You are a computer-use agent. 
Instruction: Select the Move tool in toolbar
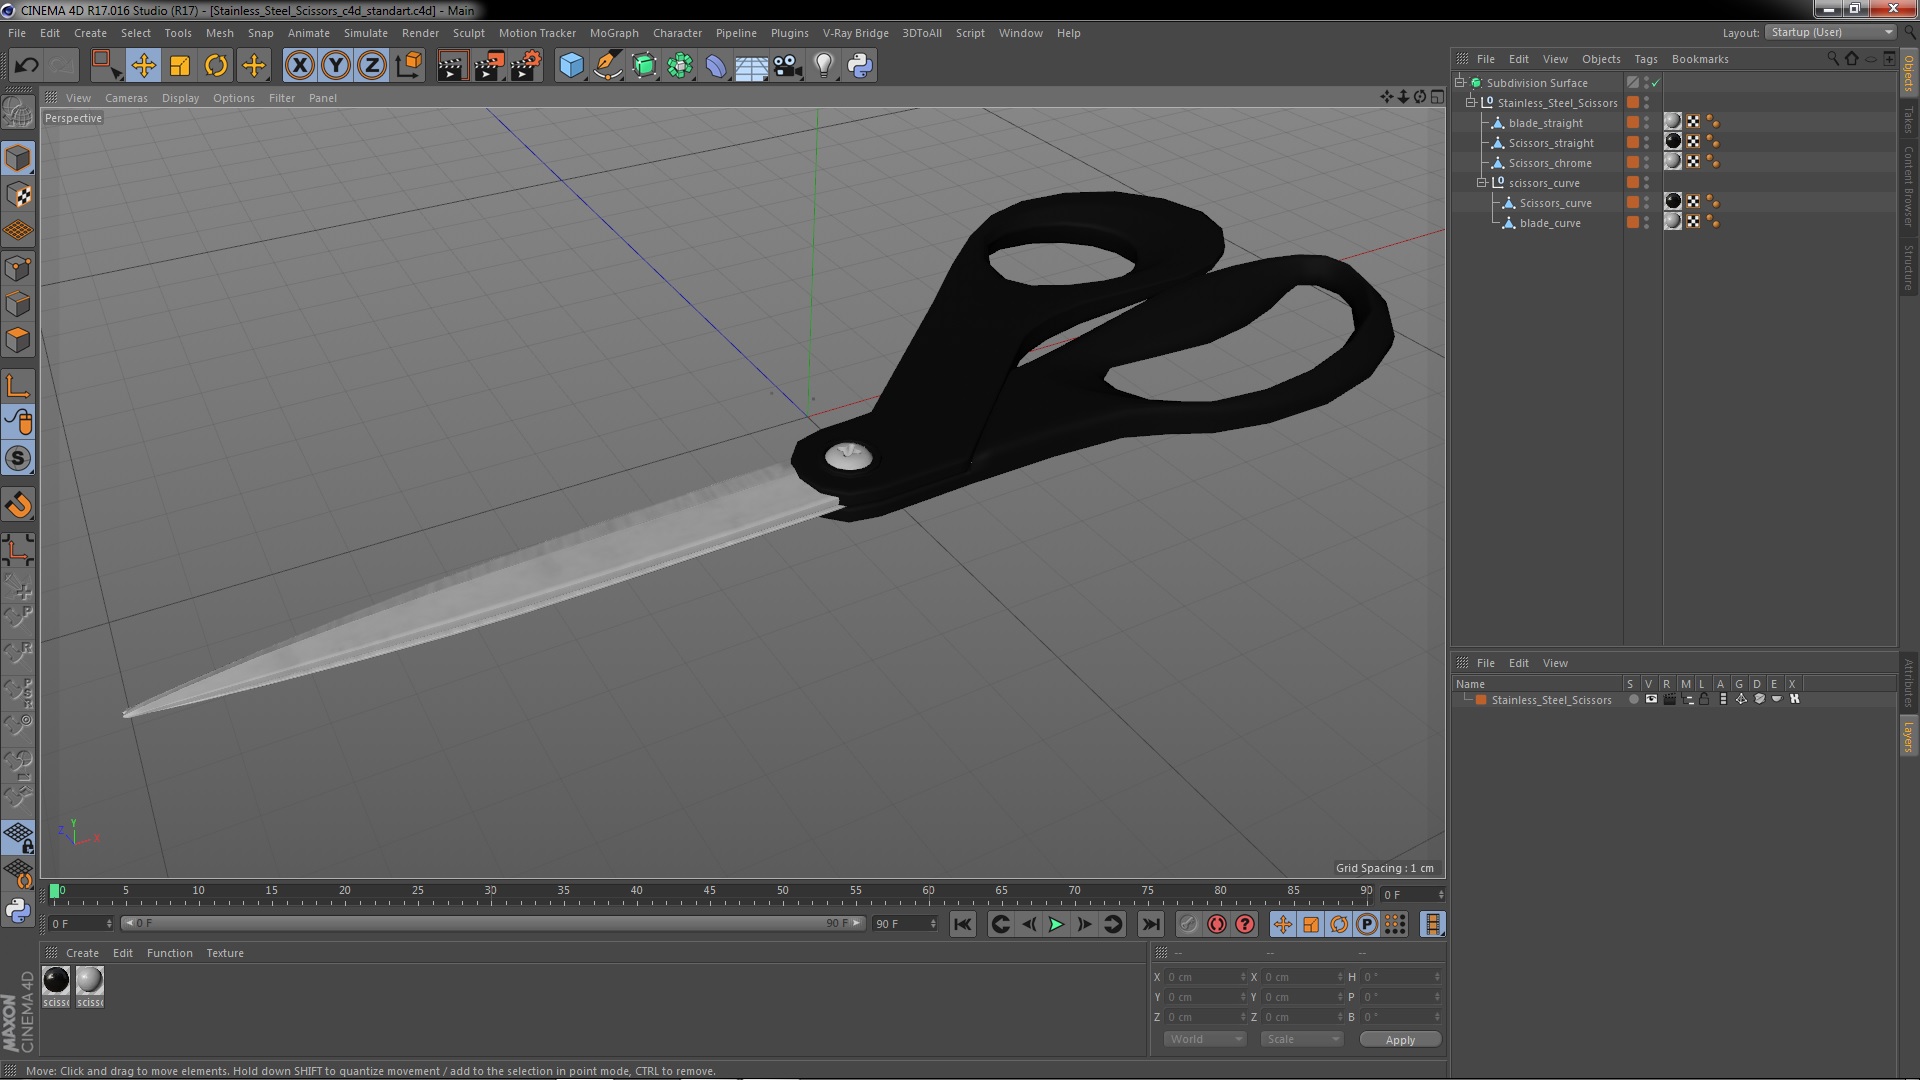pyautogui.click(x=143, y=66)
